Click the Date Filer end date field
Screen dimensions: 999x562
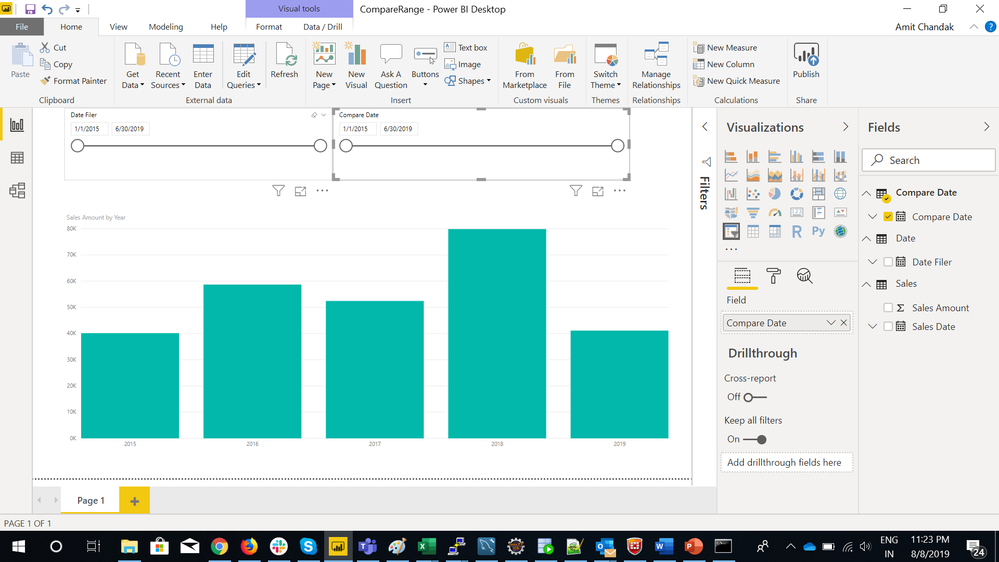point(129,129)
